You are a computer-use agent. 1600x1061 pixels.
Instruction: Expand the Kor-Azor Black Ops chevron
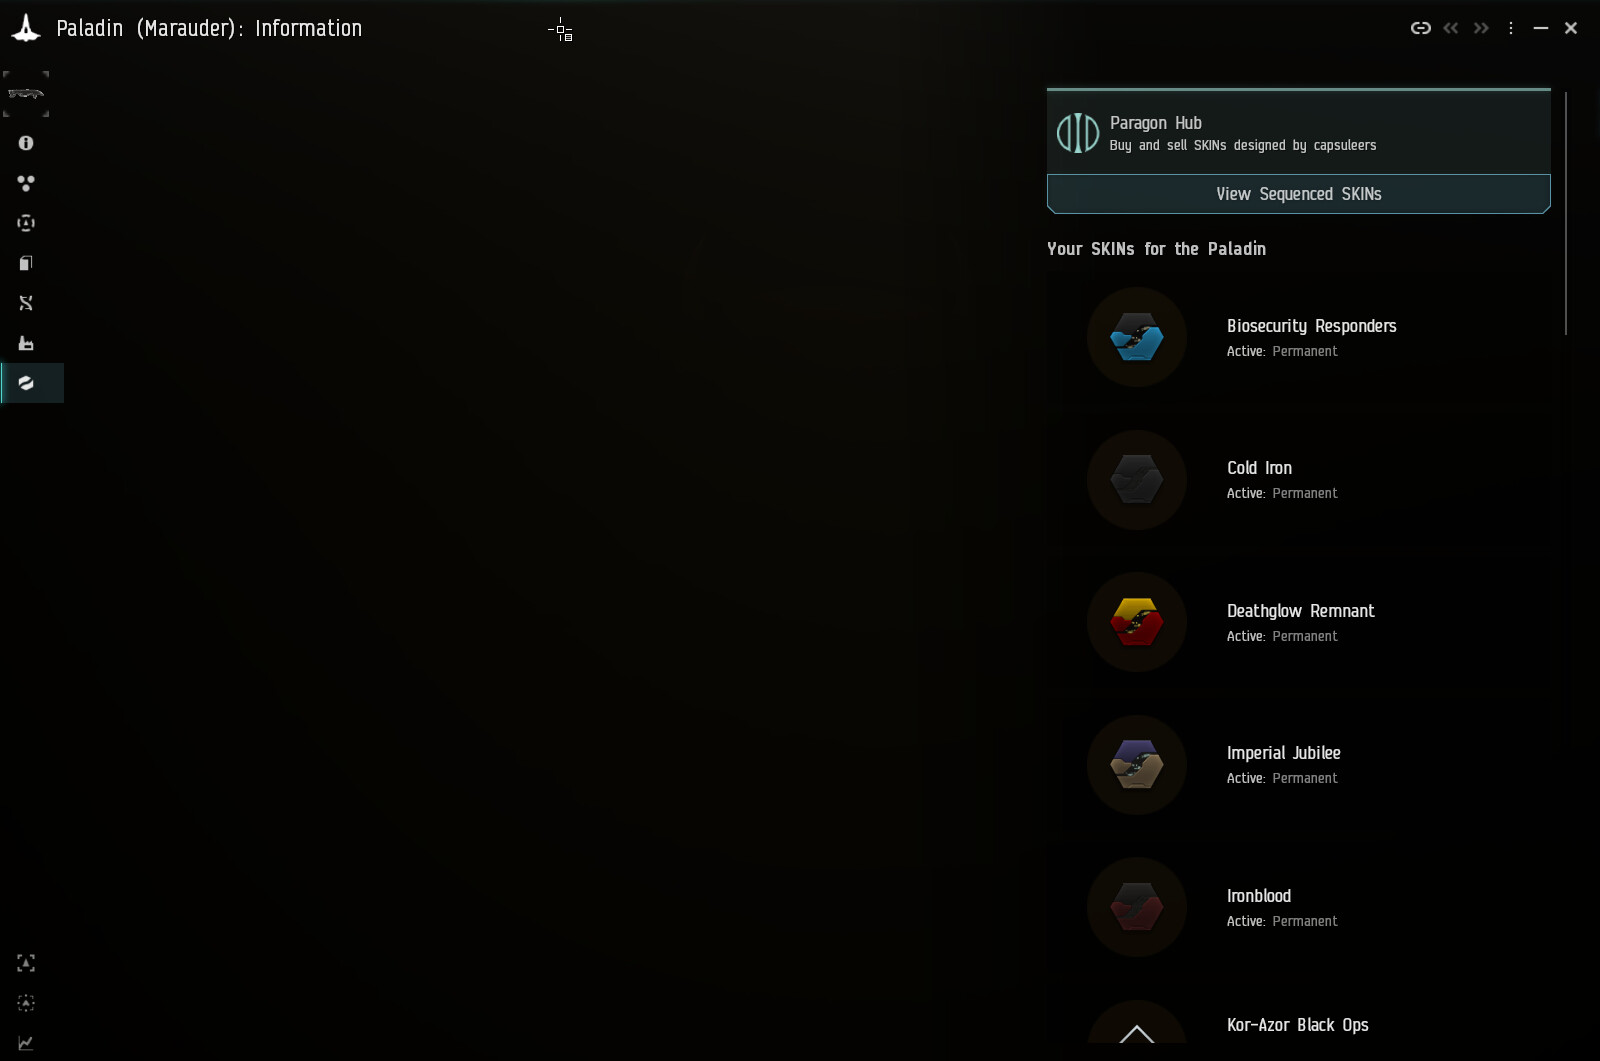[1136, 1034]
